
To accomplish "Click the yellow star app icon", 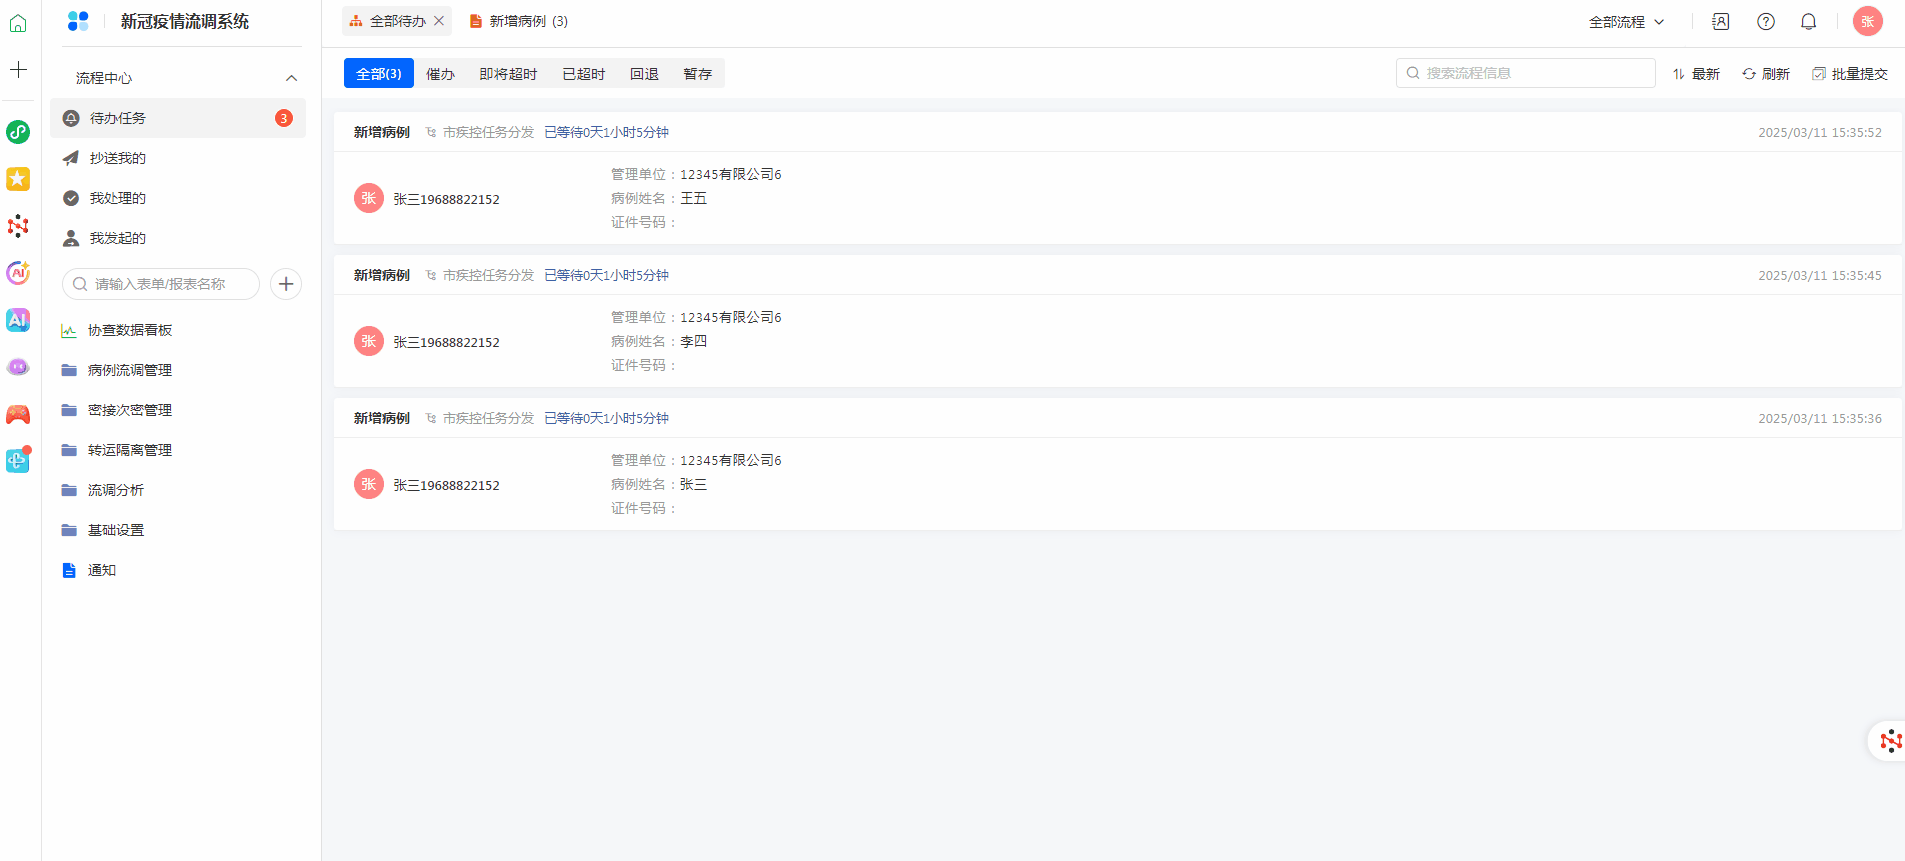I will click(x=18, y=179).
